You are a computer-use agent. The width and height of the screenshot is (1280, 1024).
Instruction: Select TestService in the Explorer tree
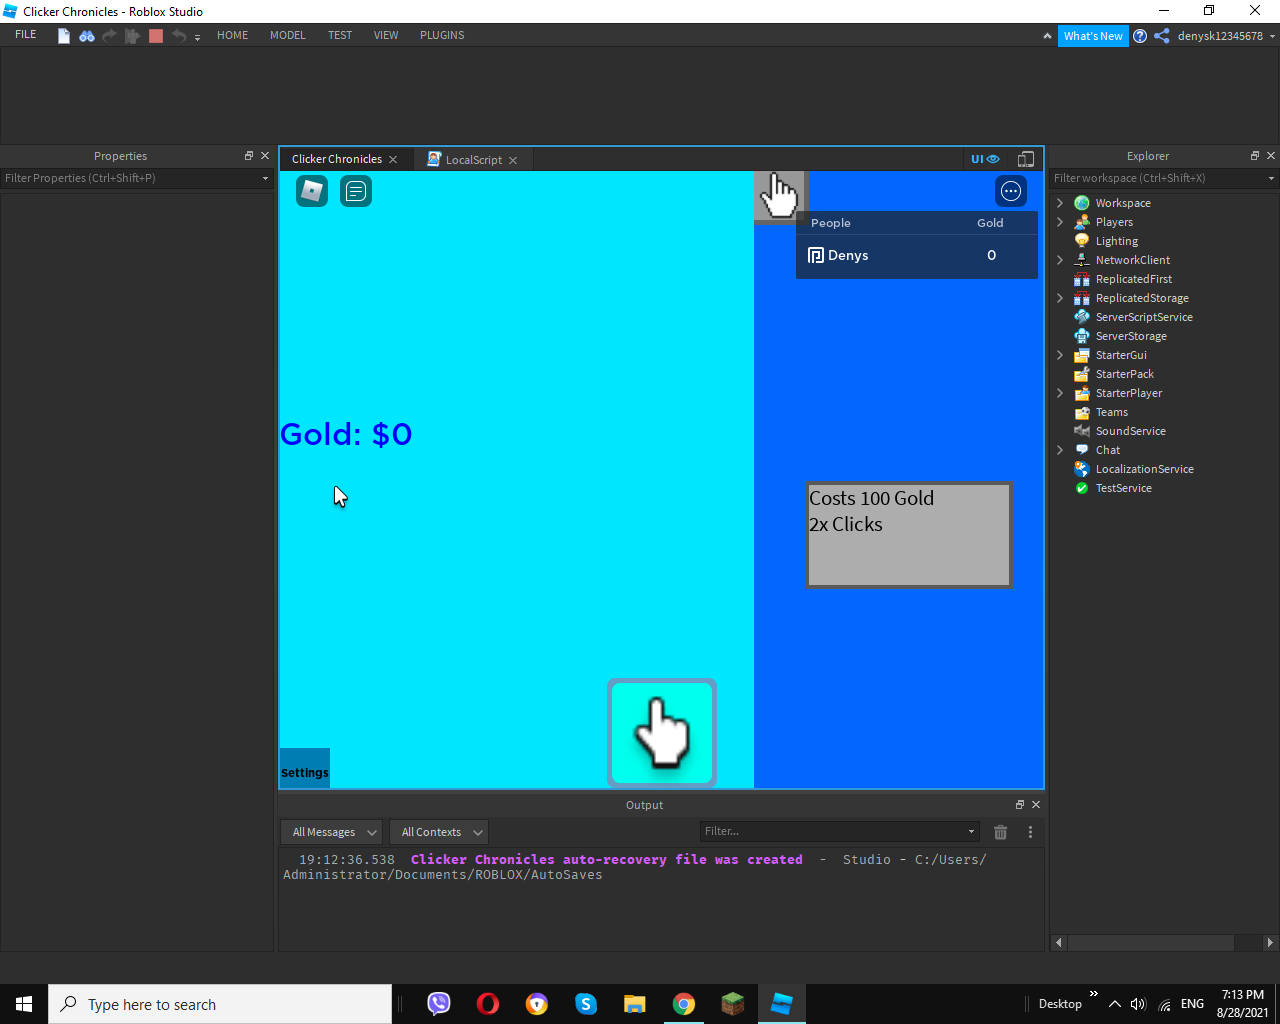pos(1123,488)
